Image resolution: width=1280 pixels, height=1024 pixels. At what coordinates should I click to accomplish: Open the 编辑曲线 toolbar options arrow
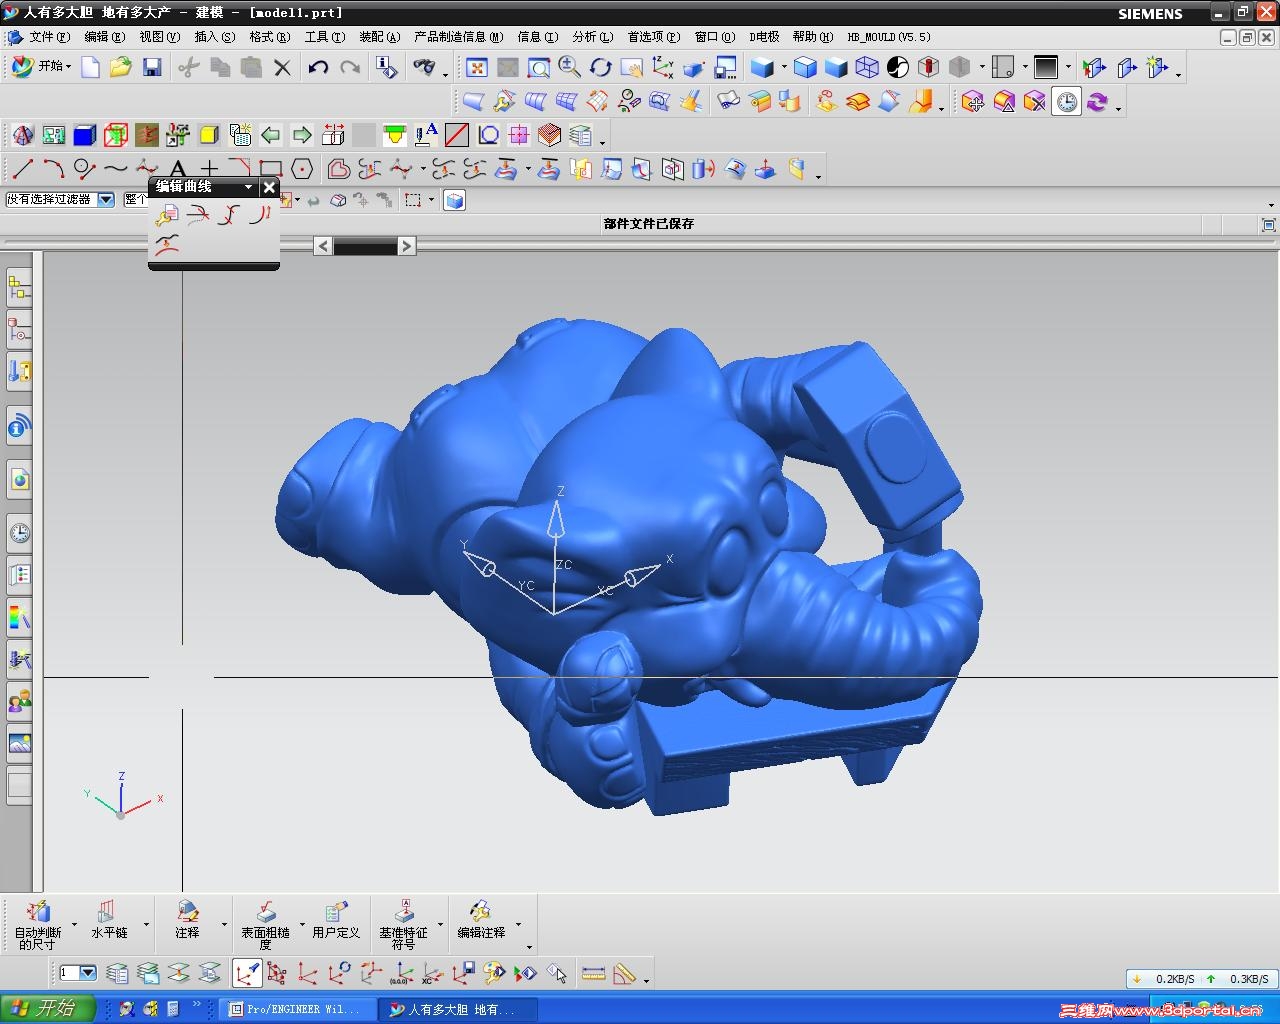click(248, 187)
